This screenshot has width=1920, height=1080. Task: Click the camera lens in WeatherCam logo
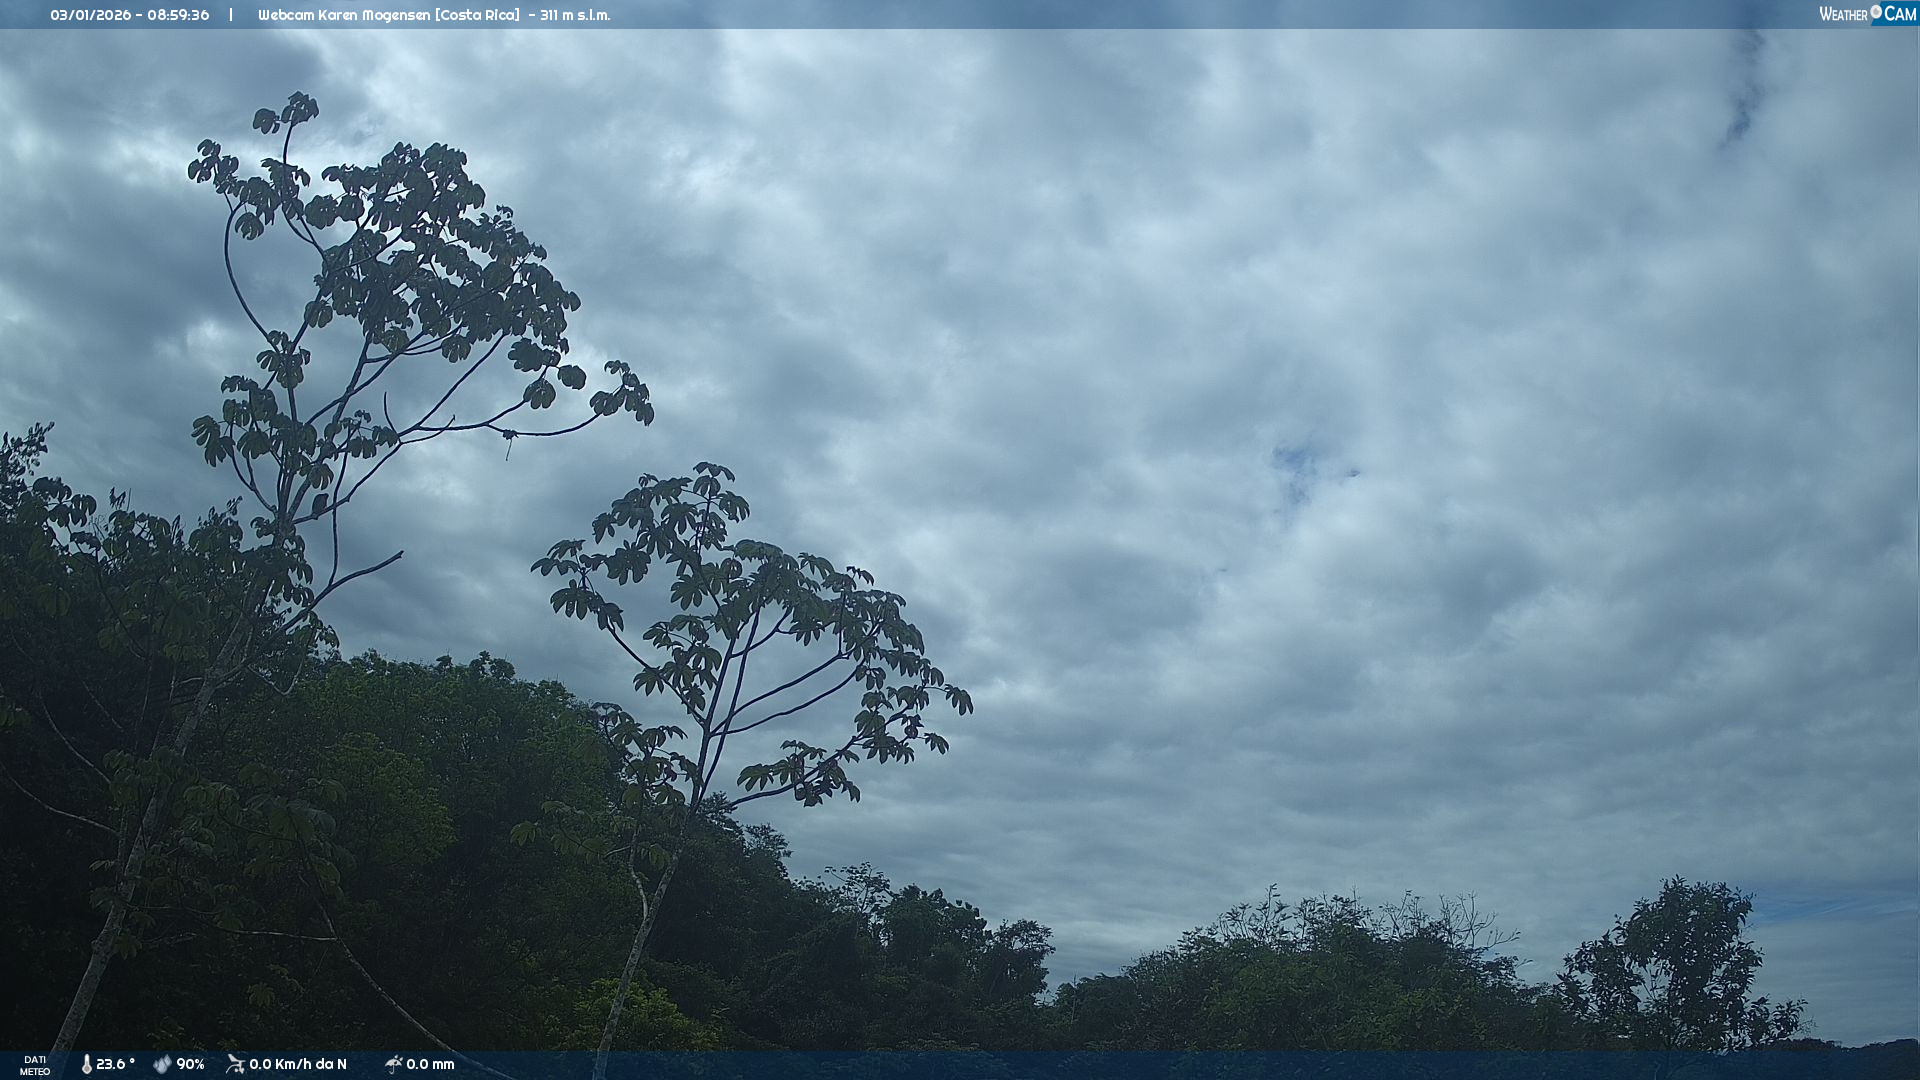(x=1876, y=12)
